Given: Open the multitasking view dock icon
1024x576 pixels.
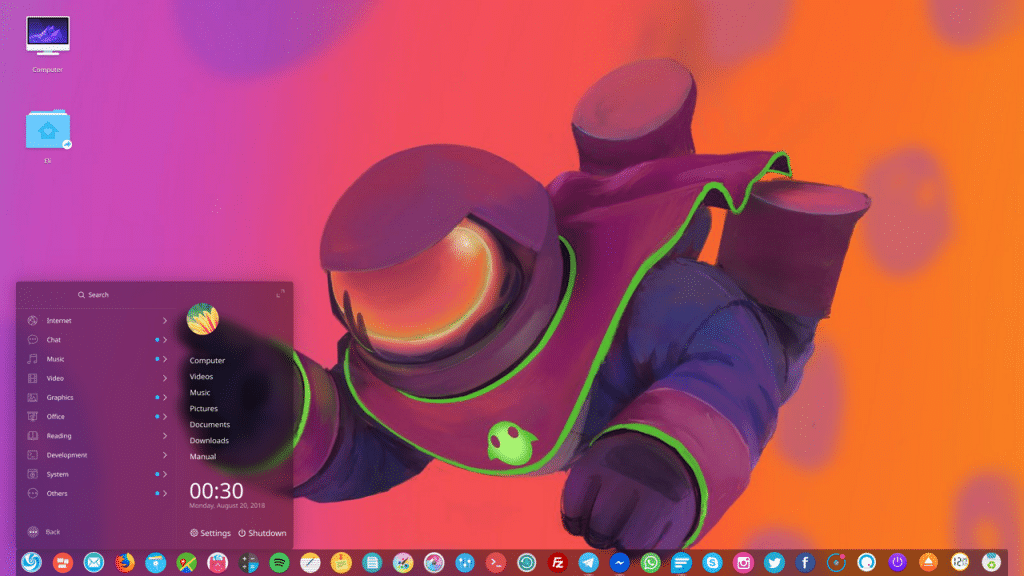Looking at the screenshot, I should tap(63, 562).
